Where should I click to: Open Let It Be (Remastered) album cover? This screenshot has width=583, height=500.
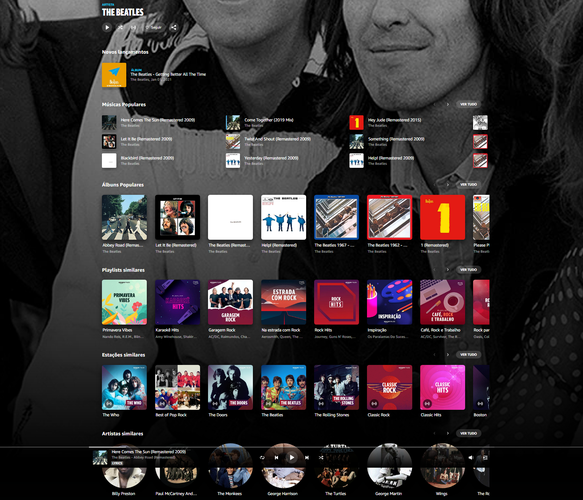[x=177, y=217]
